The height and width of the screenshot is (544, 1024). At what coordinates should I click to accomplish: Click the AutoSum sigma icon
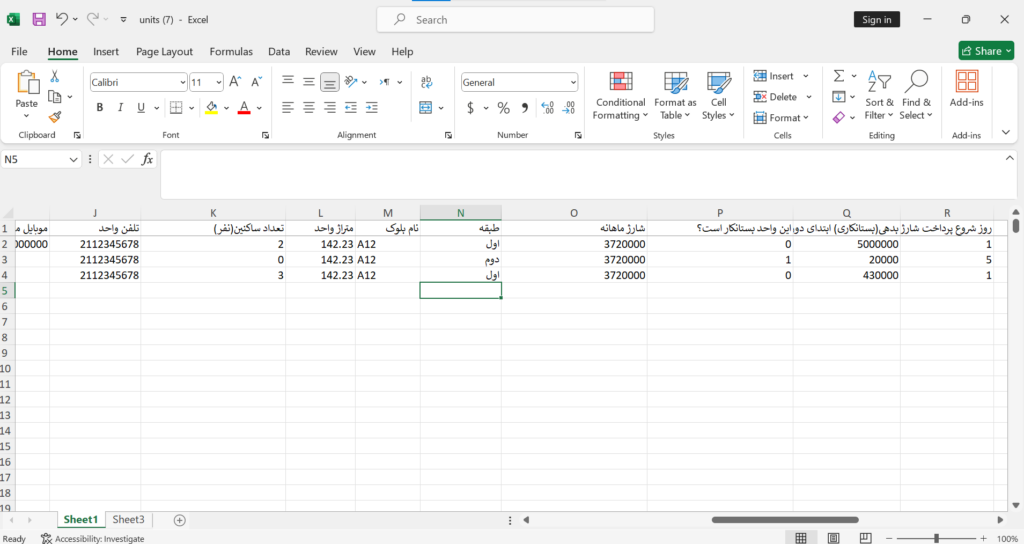[x=839, y=76]
